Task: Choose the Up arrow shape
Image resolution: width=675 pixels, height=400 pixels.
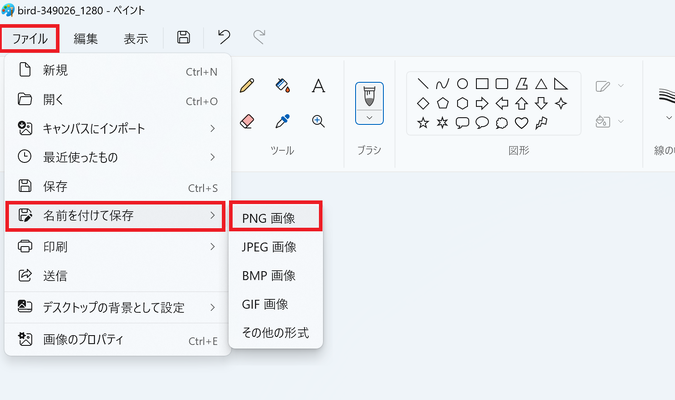Action: (x=521, y=103)
